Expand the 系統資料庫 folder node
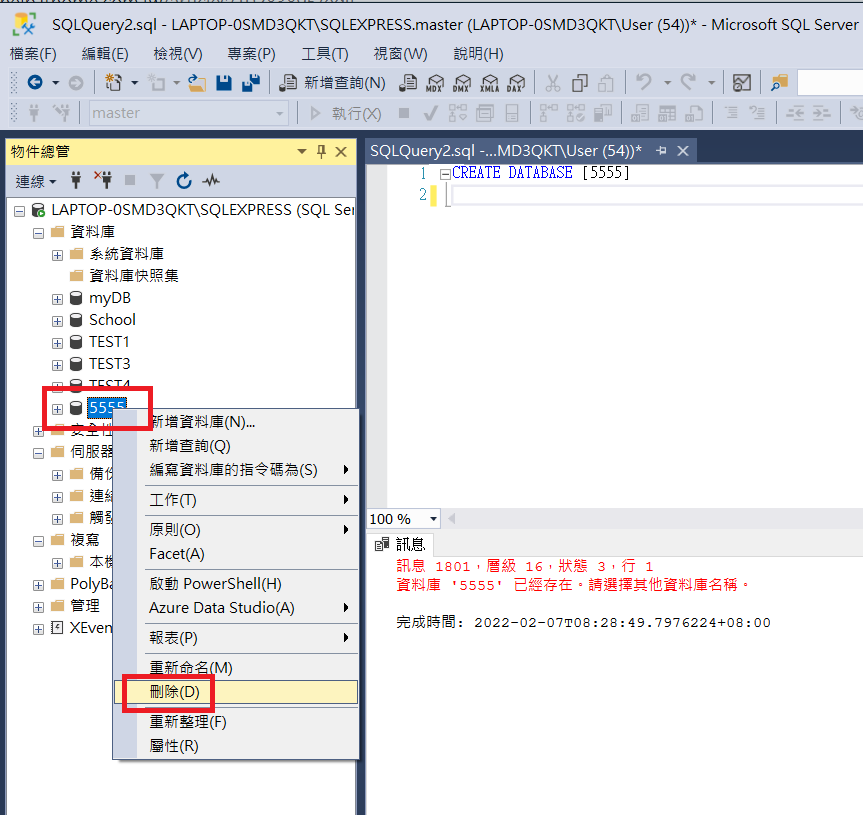This screenshot has height=815, width=863. (x=57, y=255)
